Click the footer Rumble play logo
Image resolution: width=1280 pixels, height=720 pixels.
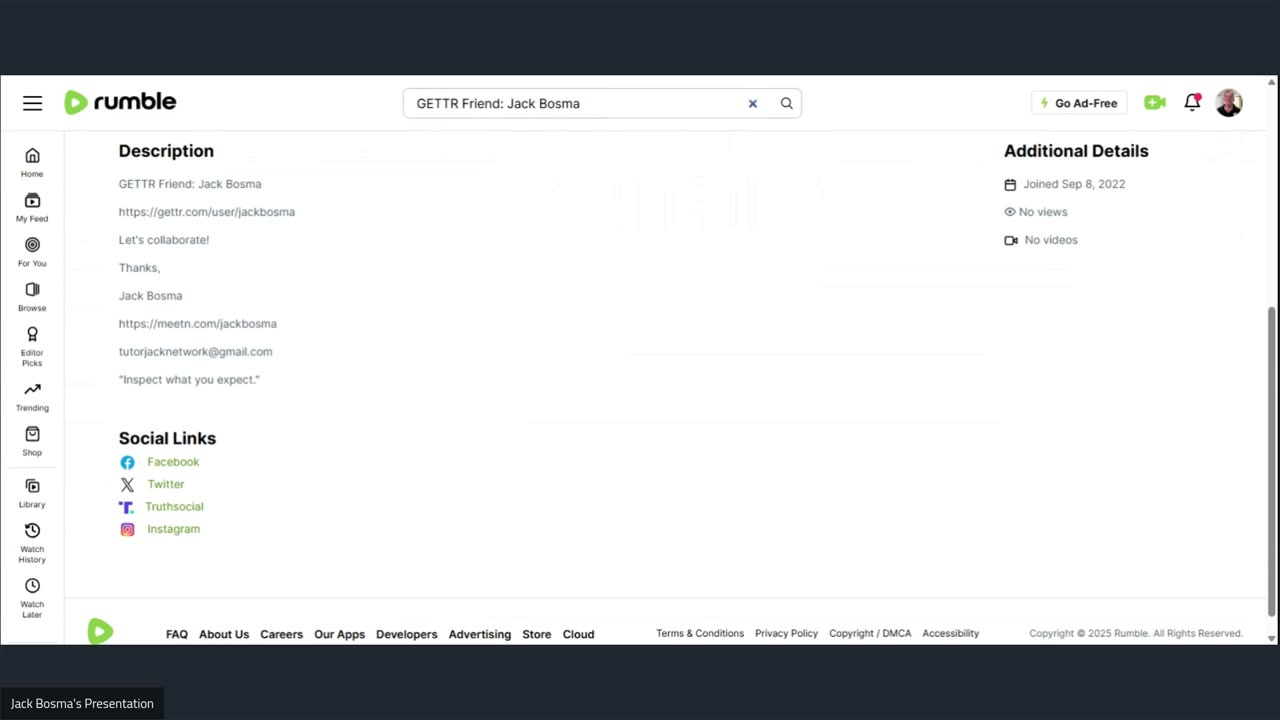100,631
